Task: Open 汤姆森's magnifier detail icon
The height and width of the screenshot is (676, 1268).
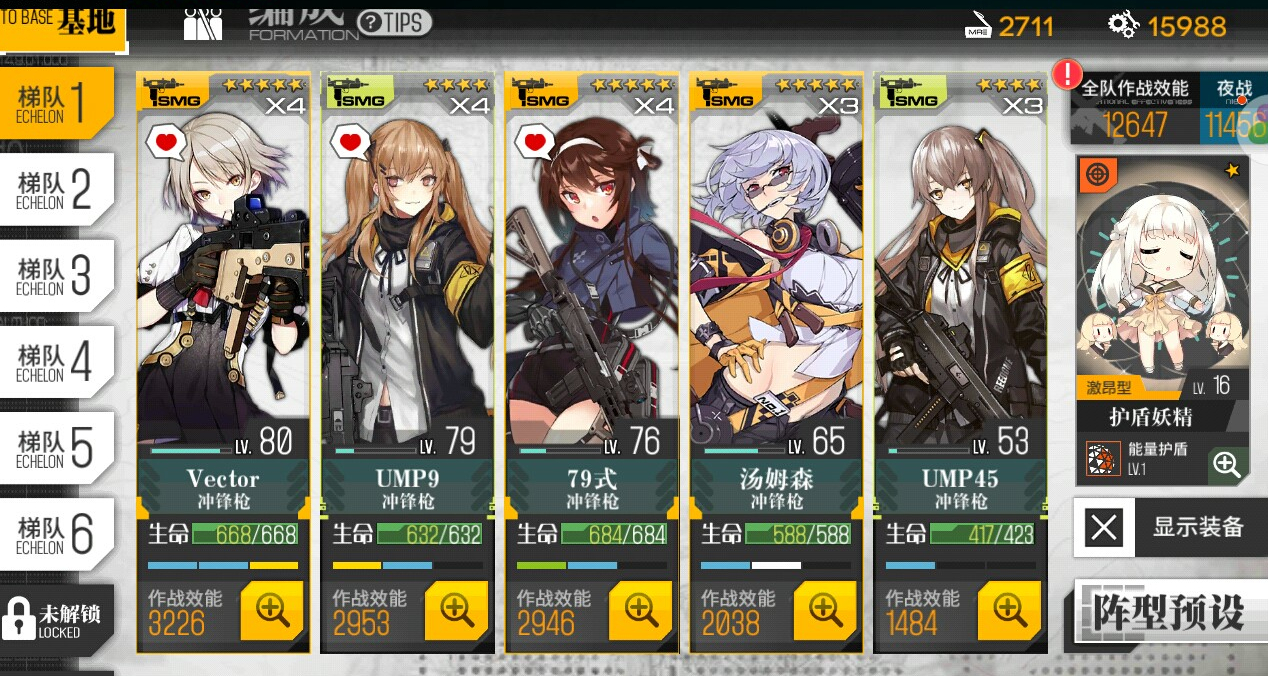Action: [x=824, y=610]
